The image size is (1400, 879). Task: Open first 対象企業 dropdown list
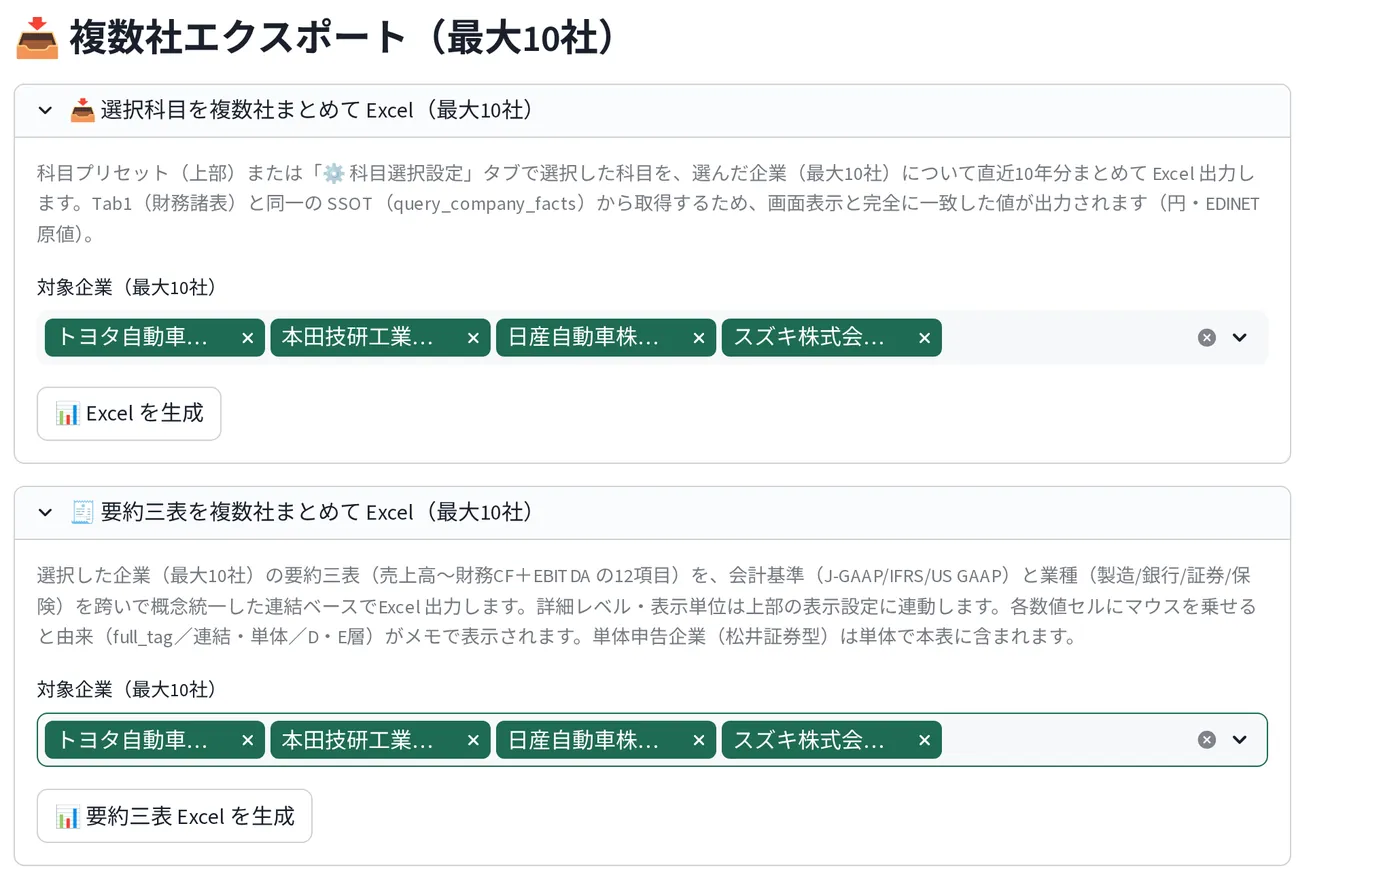pyautogui.click(x=1240, y=338)
